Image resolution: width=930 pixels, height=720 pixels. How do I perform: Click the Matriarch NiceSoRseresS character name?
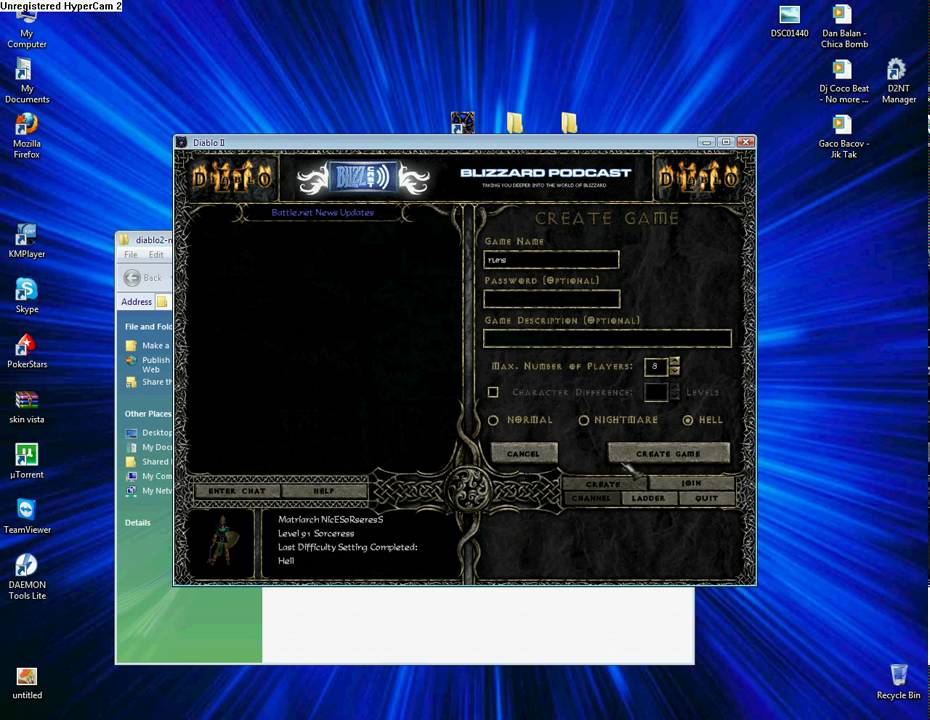[330, 520]
